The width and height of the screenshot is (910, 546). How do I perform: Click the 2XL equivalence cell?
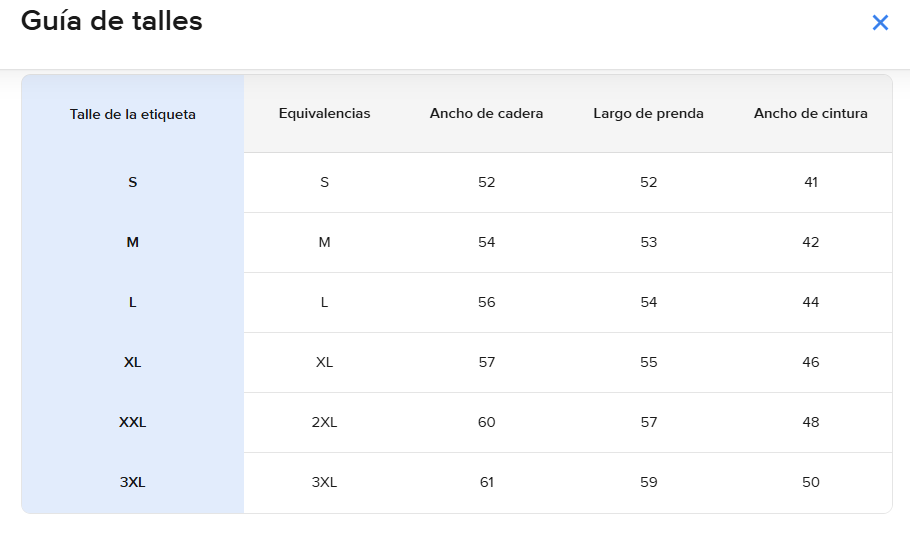[324, 422]
